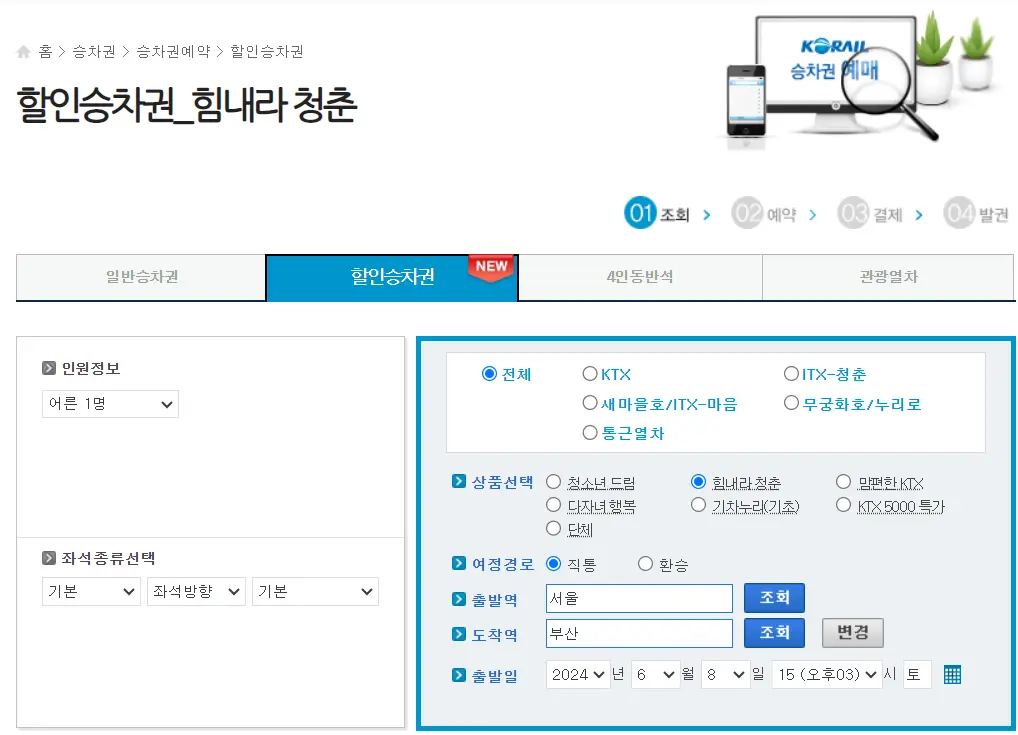Image resolution: width=1018 pixels, height=735 pixels.
Task: Click the 도착역 blue arrow icon
Action: [x=459, y=634]
